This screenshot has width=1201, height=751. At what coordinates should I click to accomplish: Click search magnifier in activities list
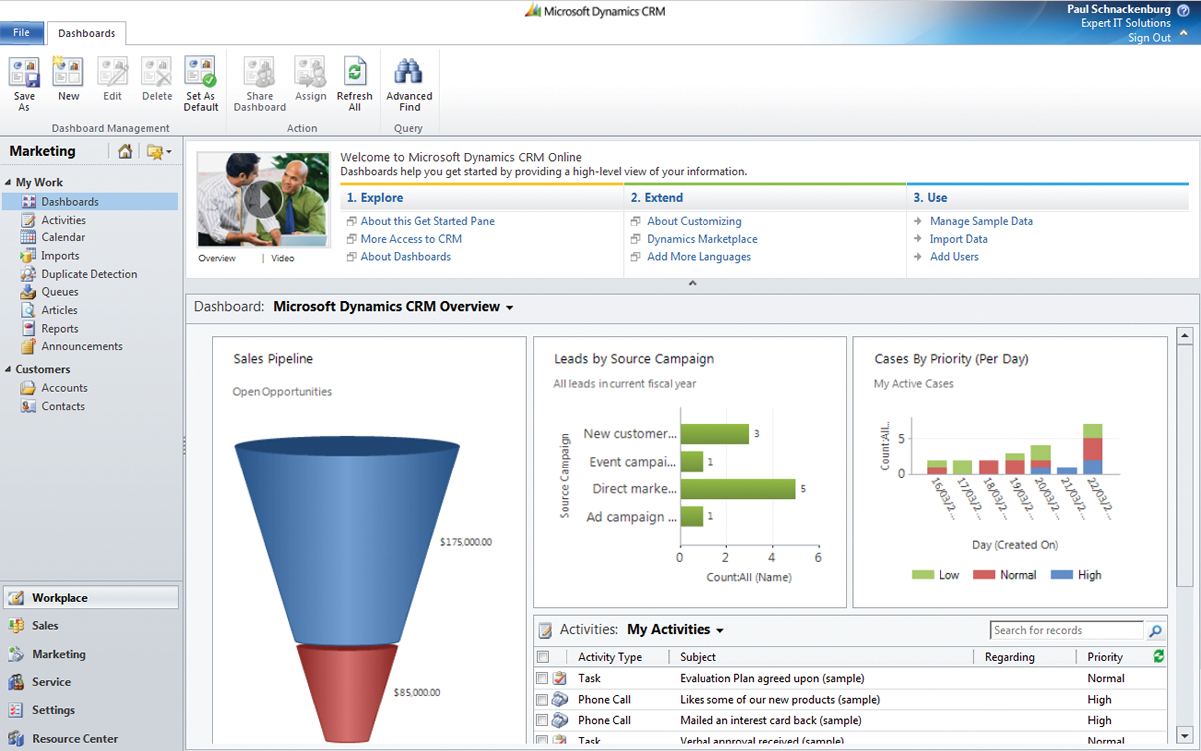click(x=1155, y=631)
